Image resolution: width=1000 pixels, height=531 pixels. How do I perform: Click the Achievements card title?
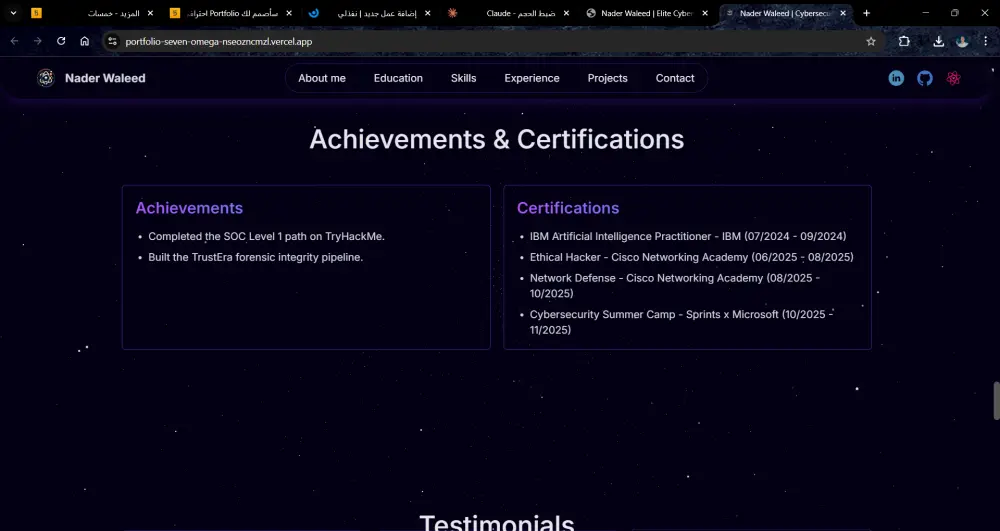point(189,208)
